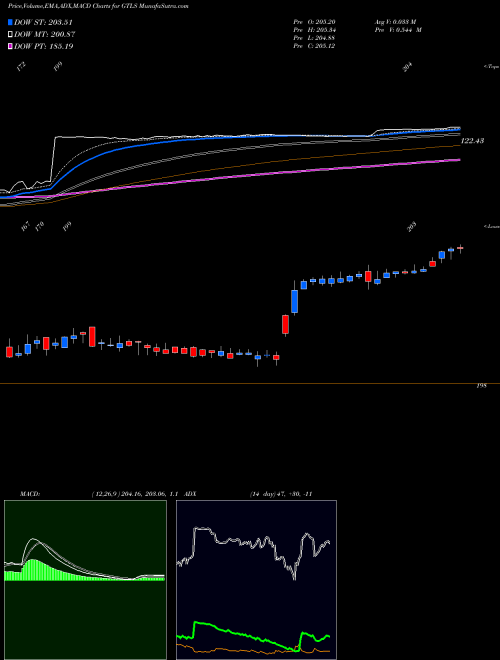Screen dimensions: 500x660
Task: Click the blue DOW ST legend swatch
Action: (x=10, y=22)
